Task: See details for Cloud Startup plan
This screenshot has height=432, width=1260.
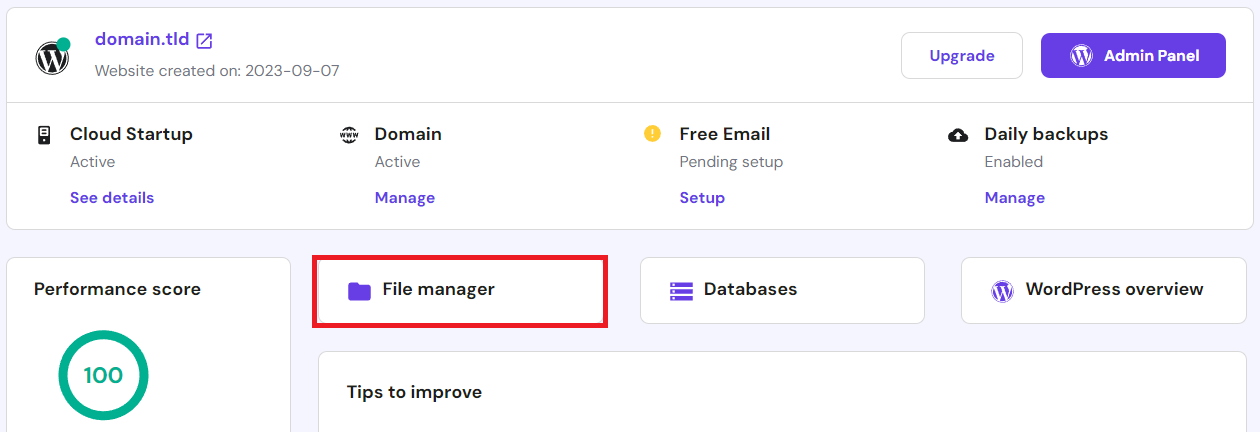Action: pyautogui.click(x=112, y=198)
